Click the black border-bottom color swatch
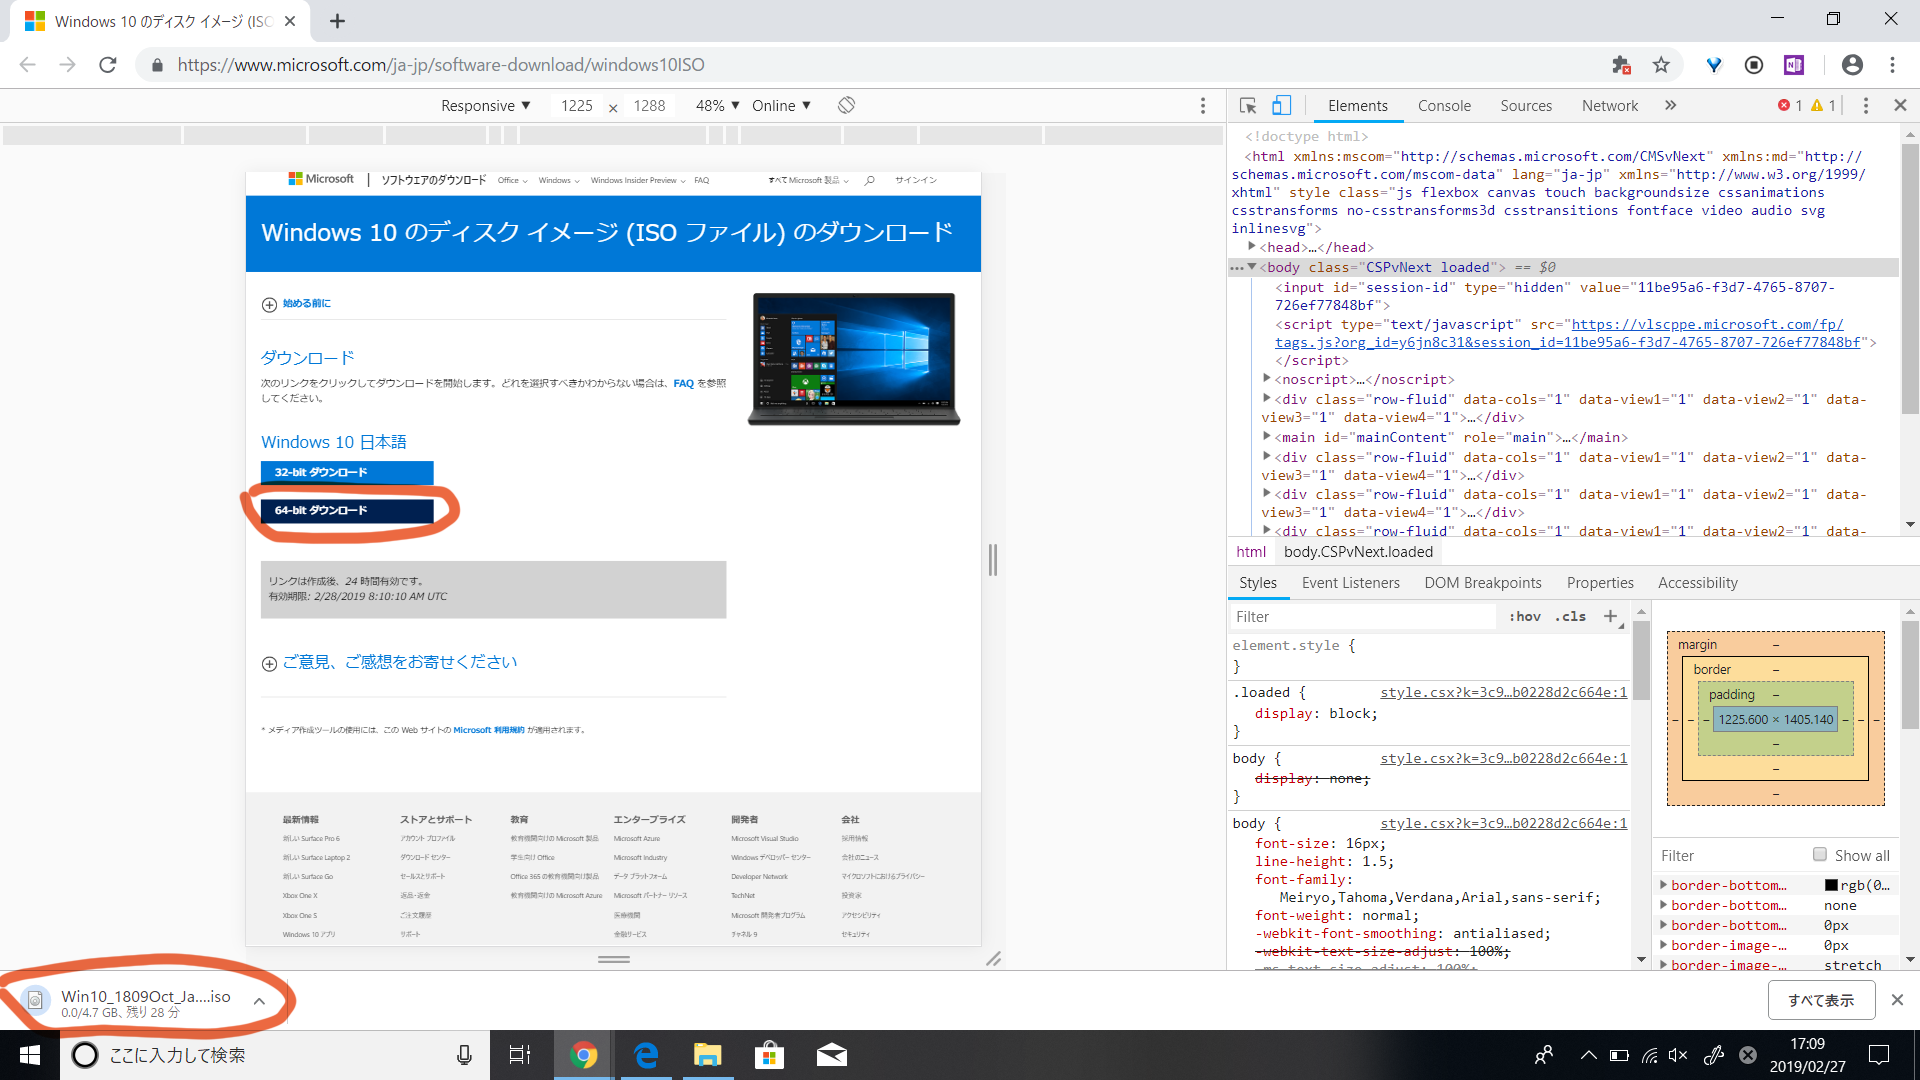 [x=1831, y=885]
